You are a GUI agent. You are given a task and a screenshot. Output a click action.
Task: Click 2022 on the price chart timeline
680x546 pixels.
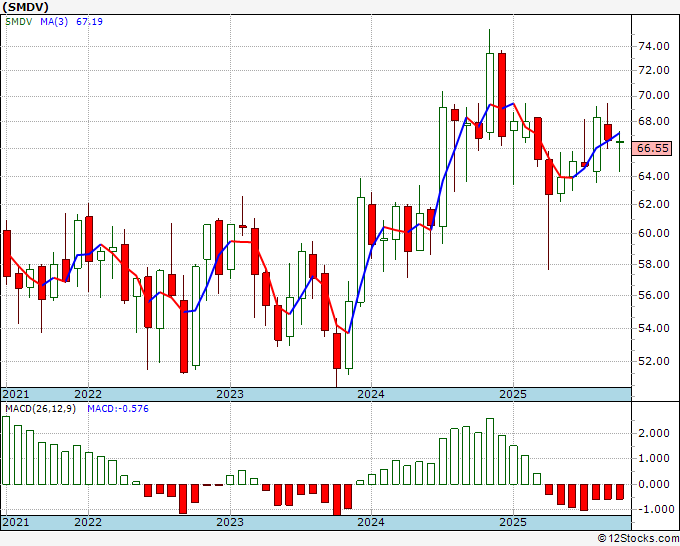click(x=88, y=394)
